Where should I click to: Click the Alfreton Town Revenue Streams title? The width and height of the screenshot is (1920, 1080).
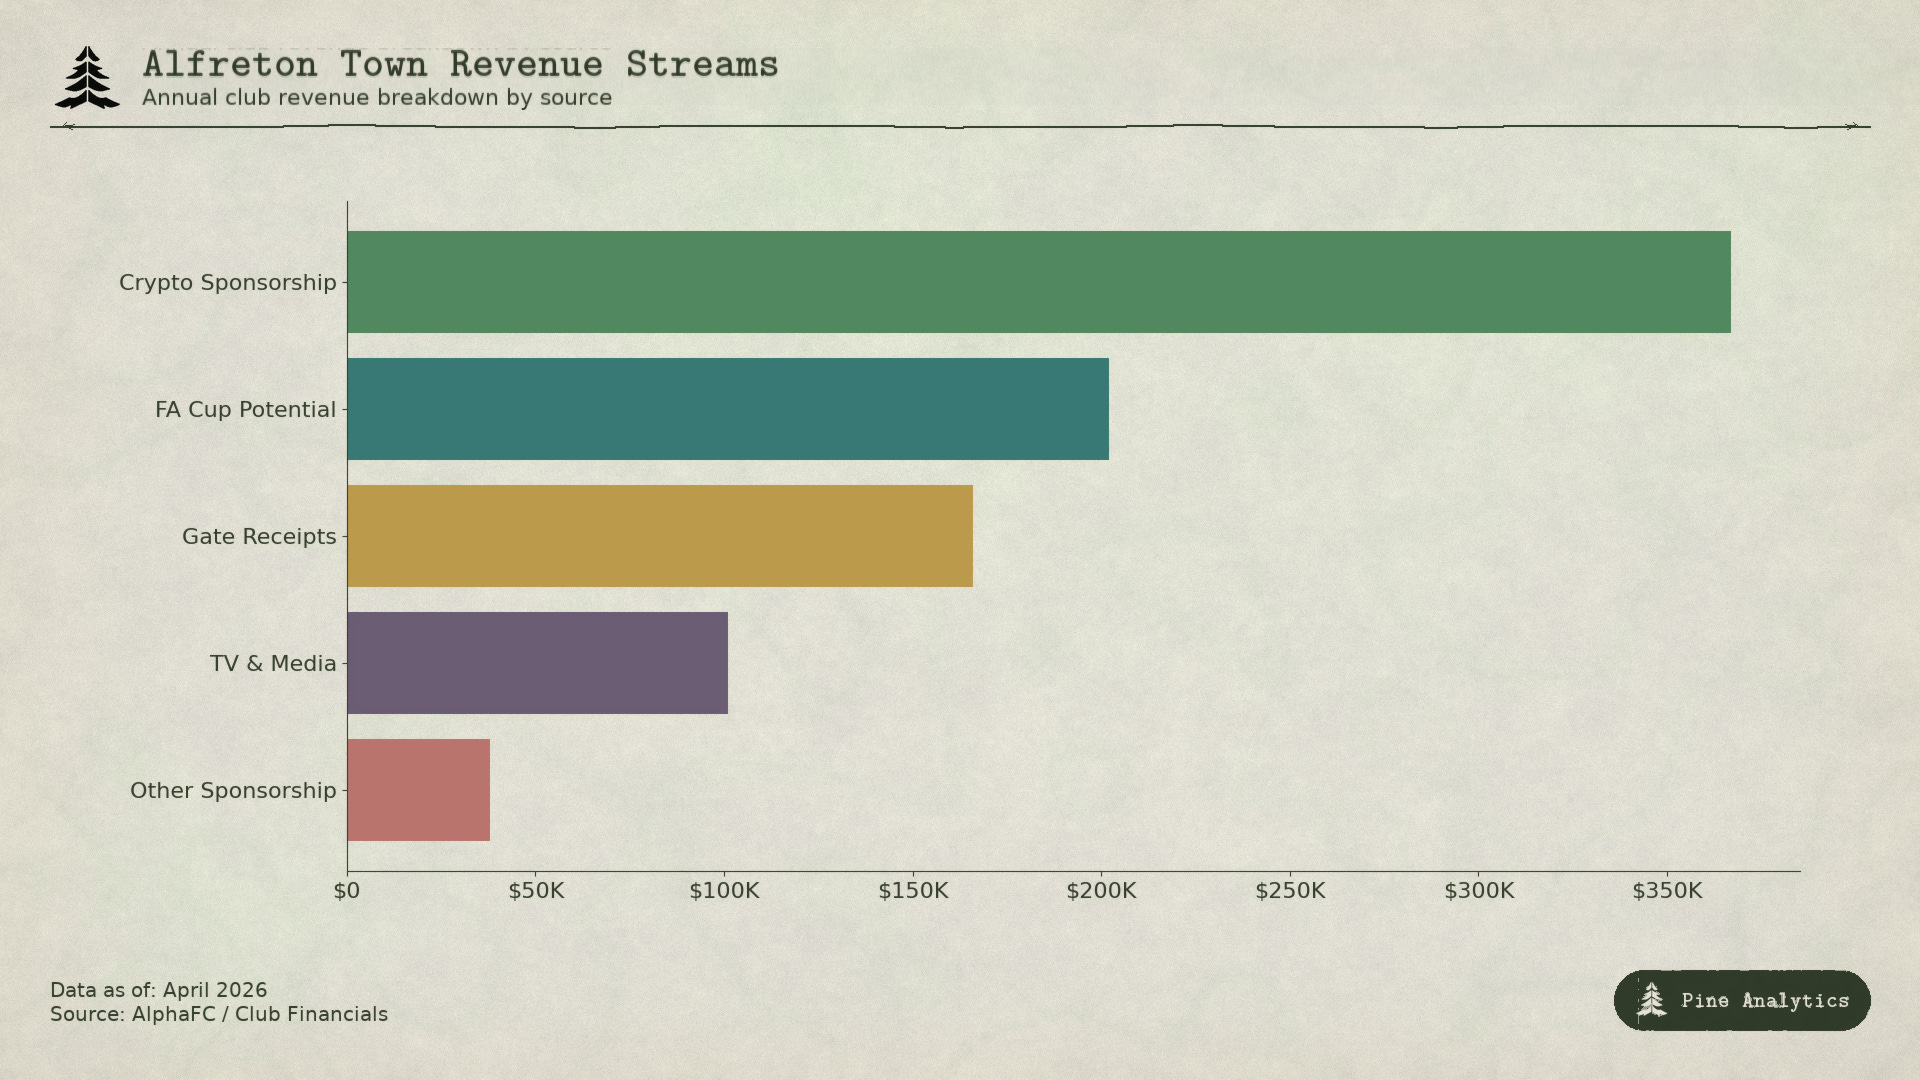[x=460, y=65]
